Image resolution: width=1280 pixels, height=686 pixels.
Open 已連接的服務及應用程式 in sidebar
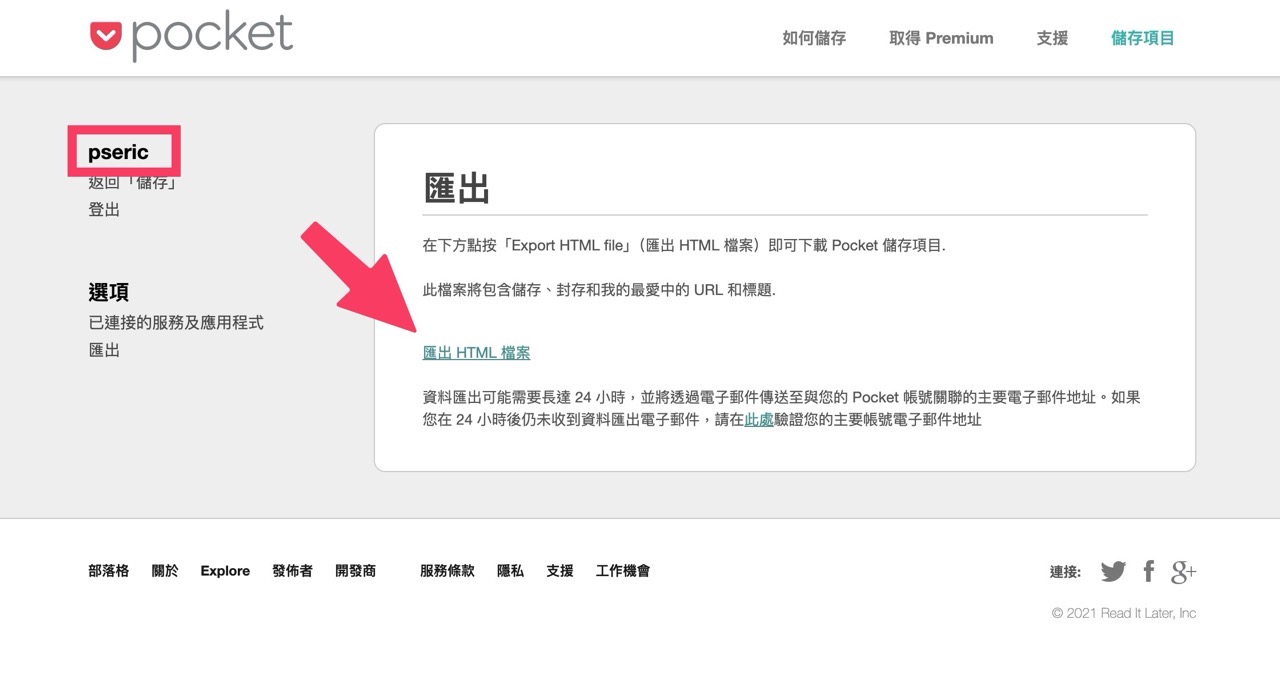click(x=176, y=323)
